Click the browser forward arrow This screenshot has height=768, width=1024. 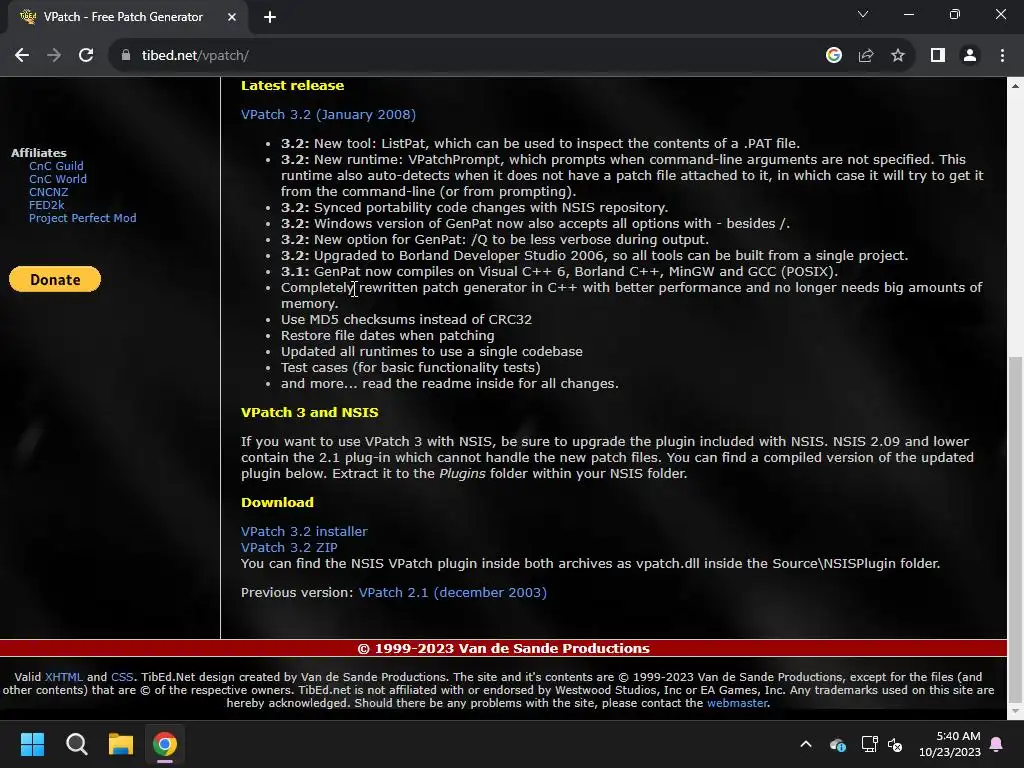pos(54,56)
